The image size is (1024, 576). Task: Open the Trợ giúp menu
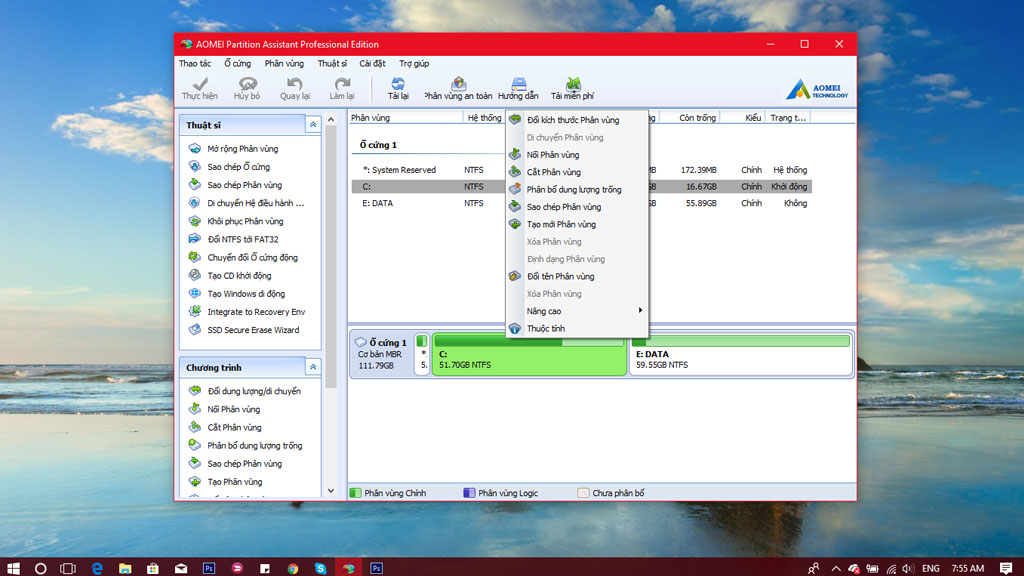414,63
